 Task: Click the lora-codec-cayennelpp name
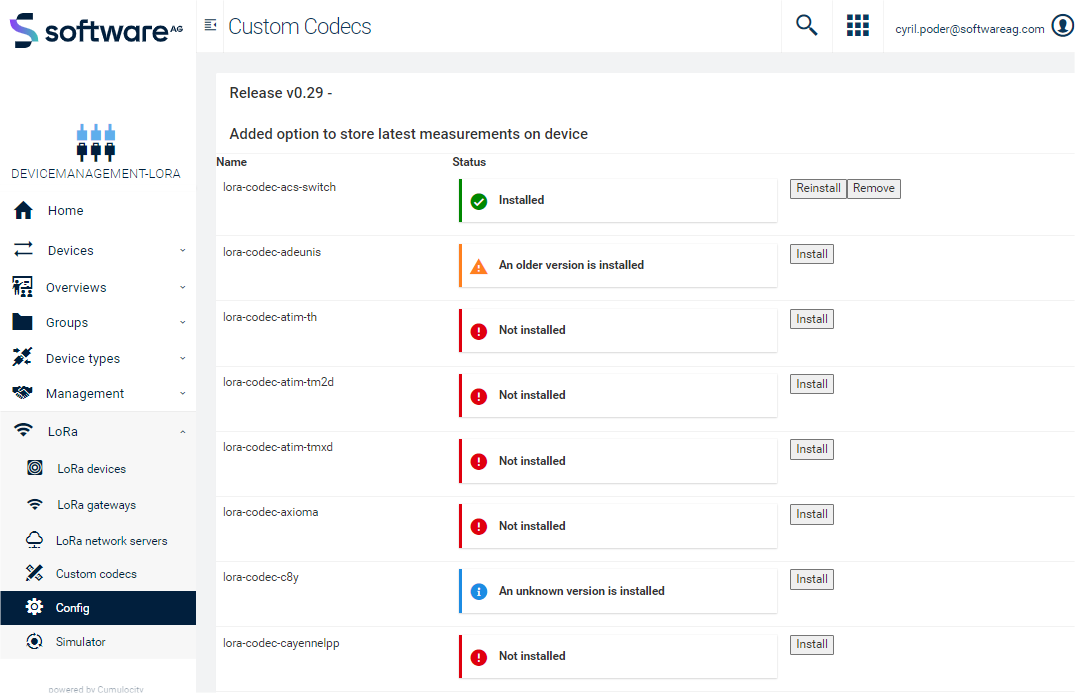(281, 644)
